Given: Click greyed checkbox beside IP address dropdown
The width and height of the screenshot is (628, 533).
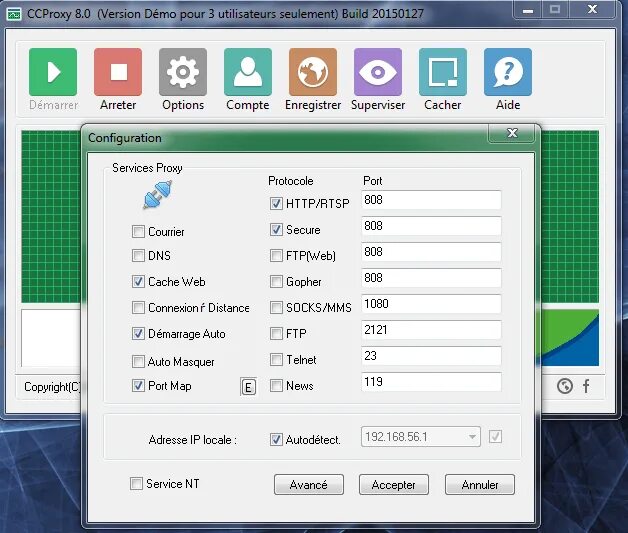Looking at the screenshot, I should pos(495,436).
